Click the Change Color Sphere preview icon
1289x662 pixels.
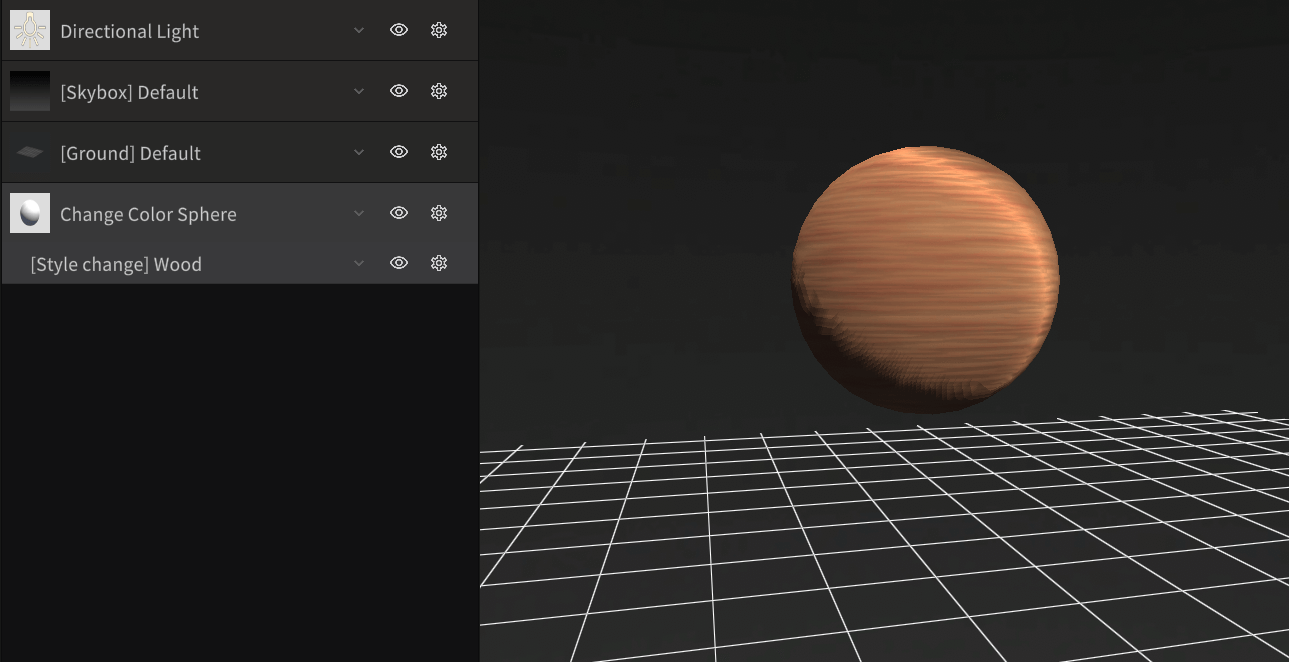pyautogui.click(x=30, y=213)
